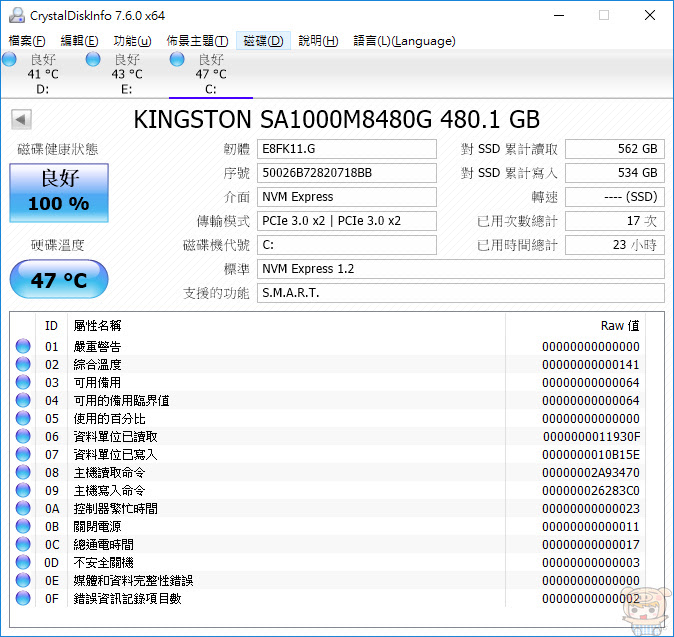
Task: Open the 佈景主題(T) menu
Action: point(197,41)
